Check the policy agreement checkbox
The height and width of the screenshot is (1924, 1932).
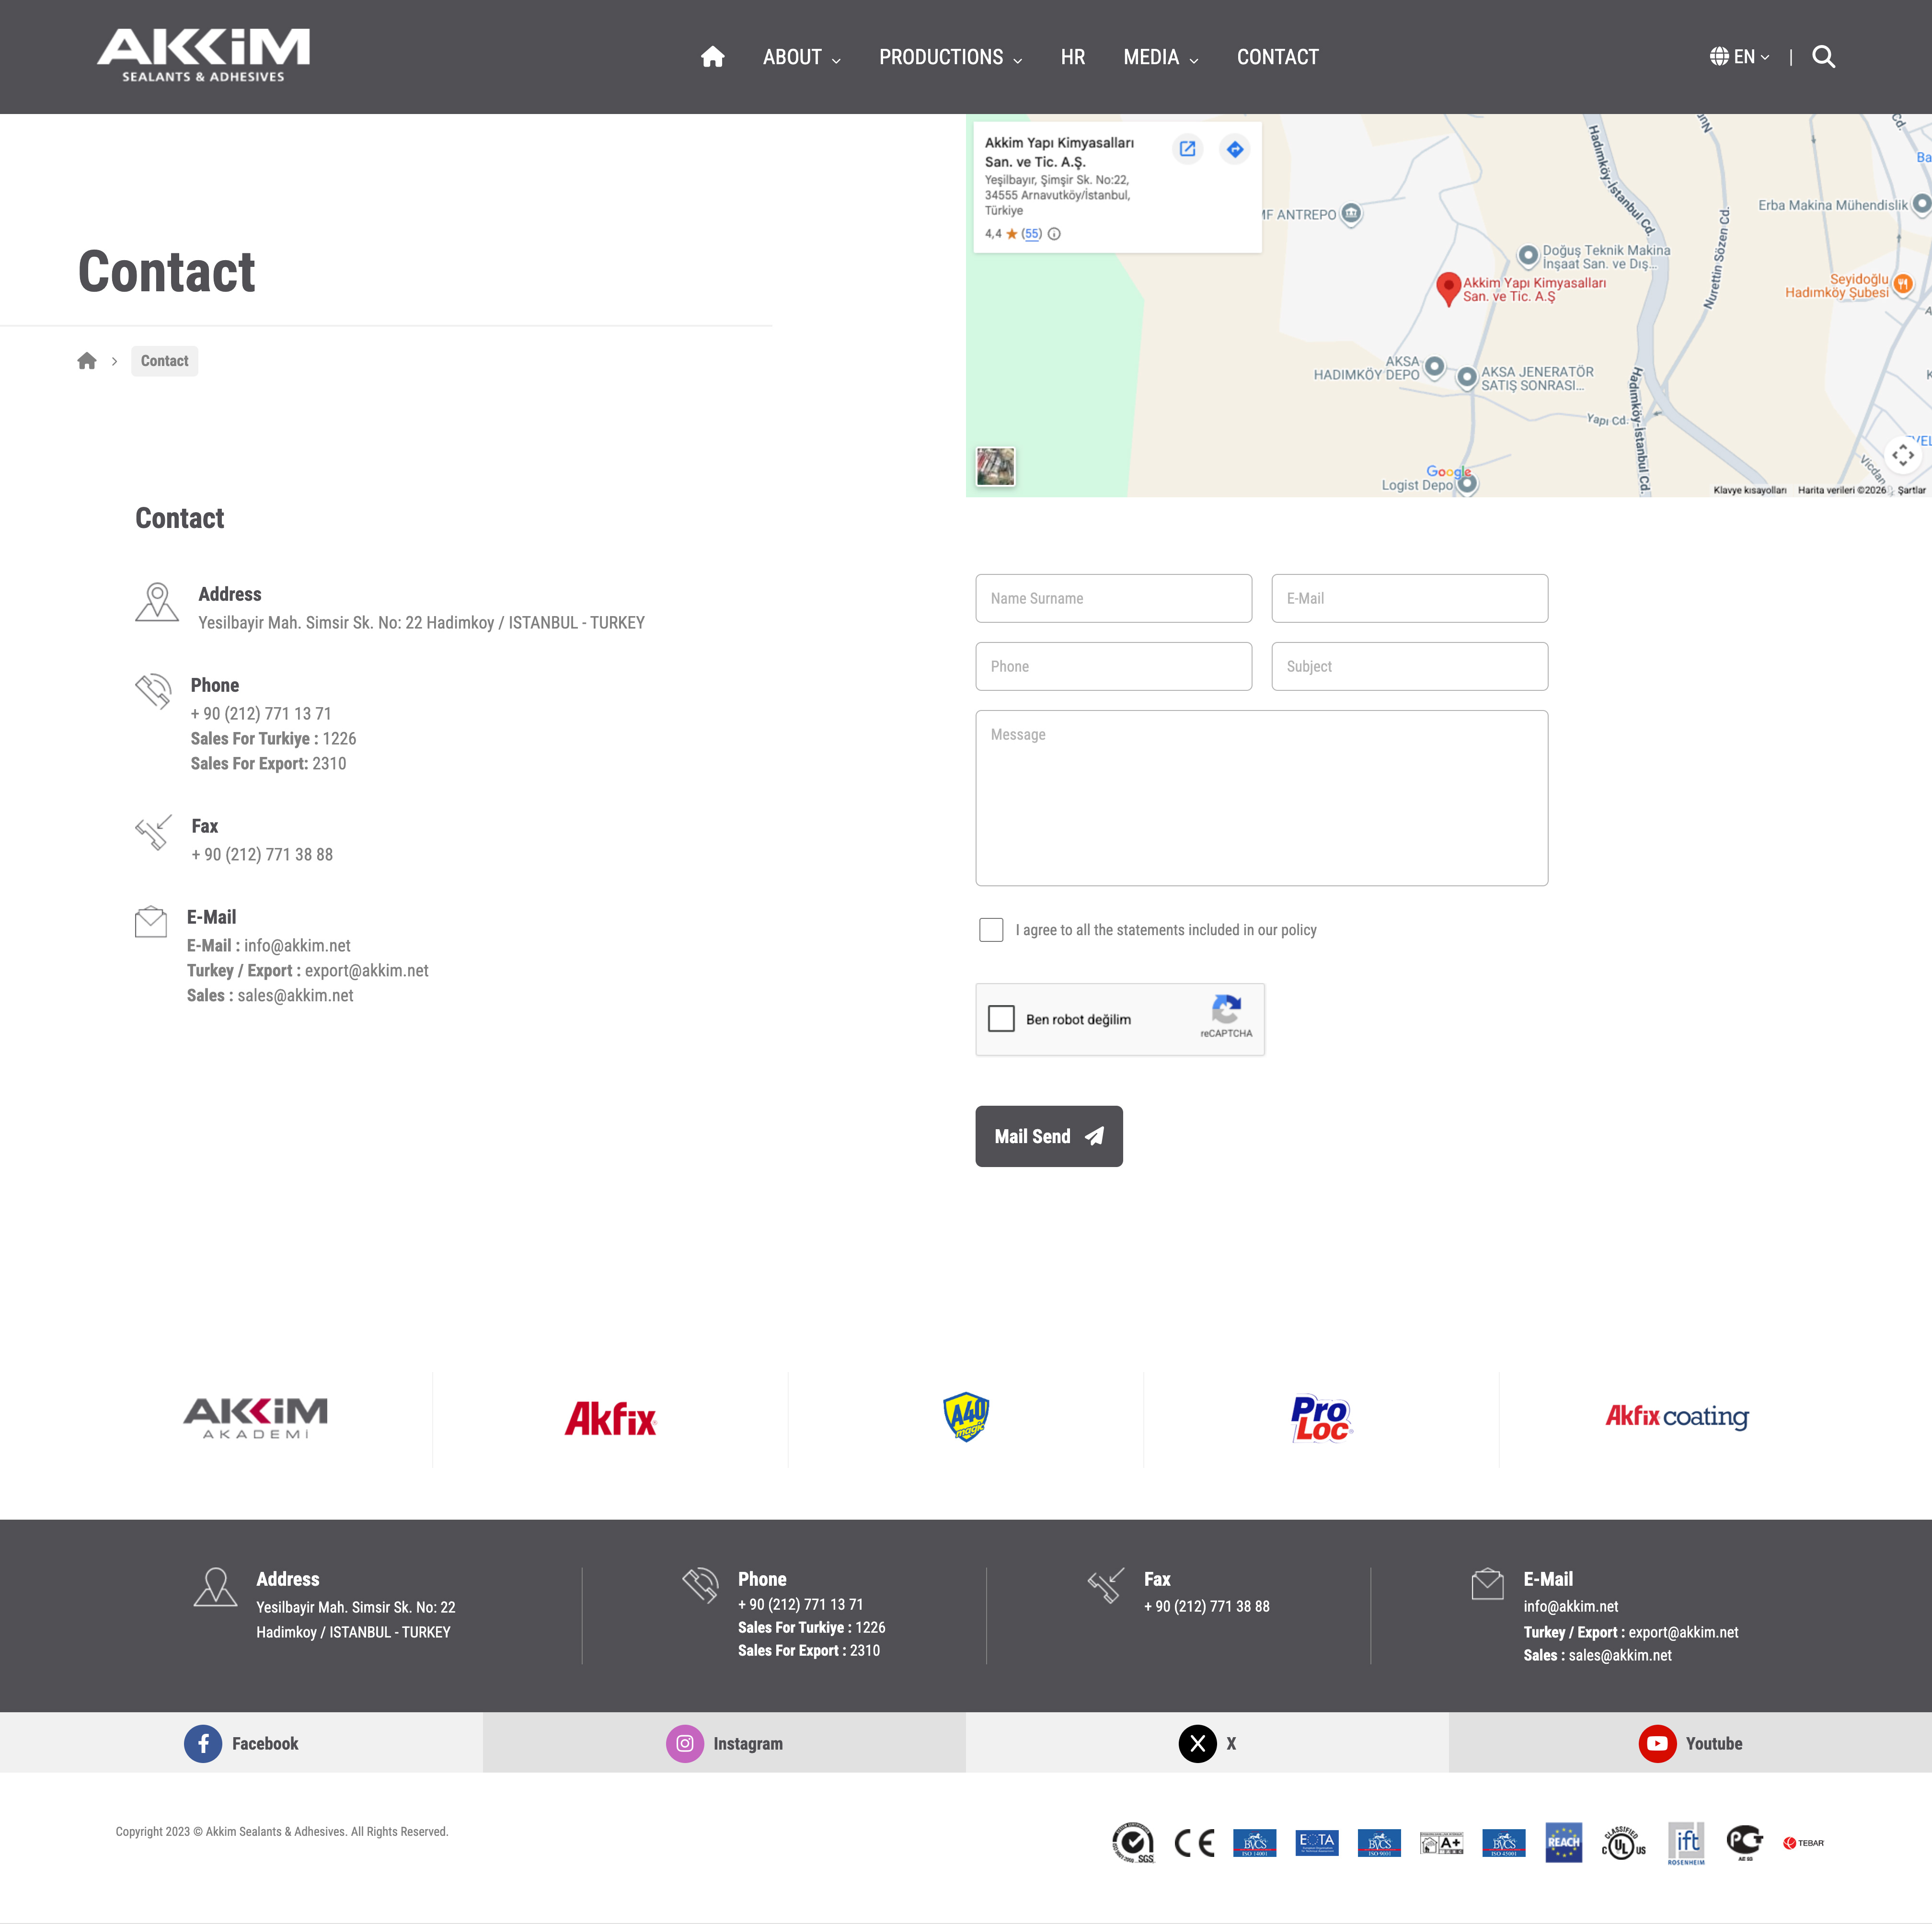pos(991,930)
